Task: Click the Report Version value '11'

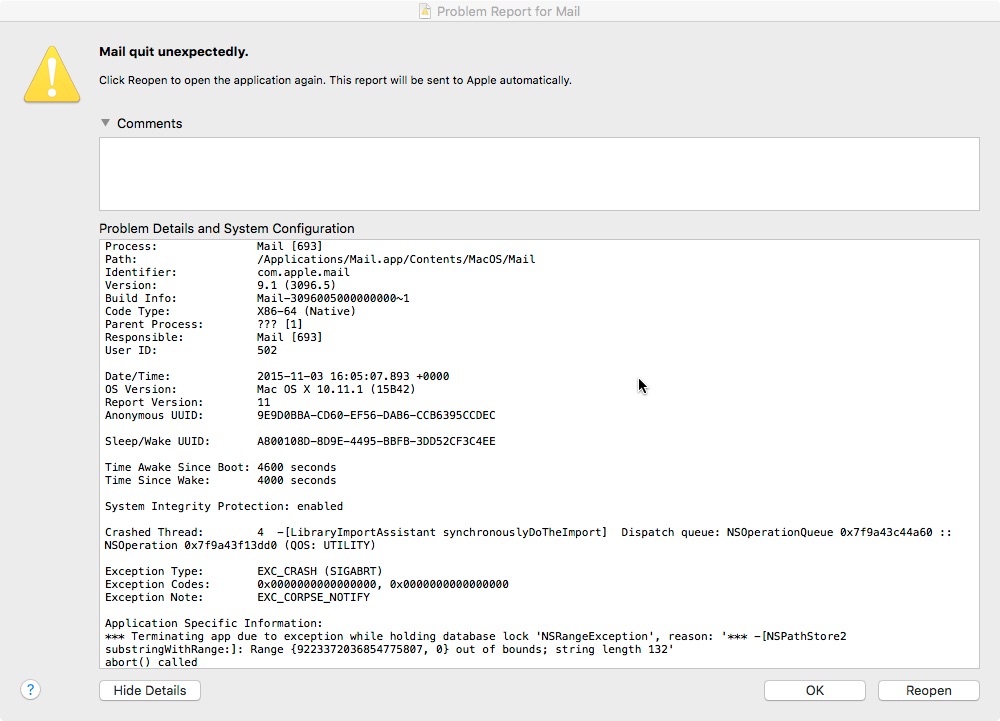Action: (263, 402)
